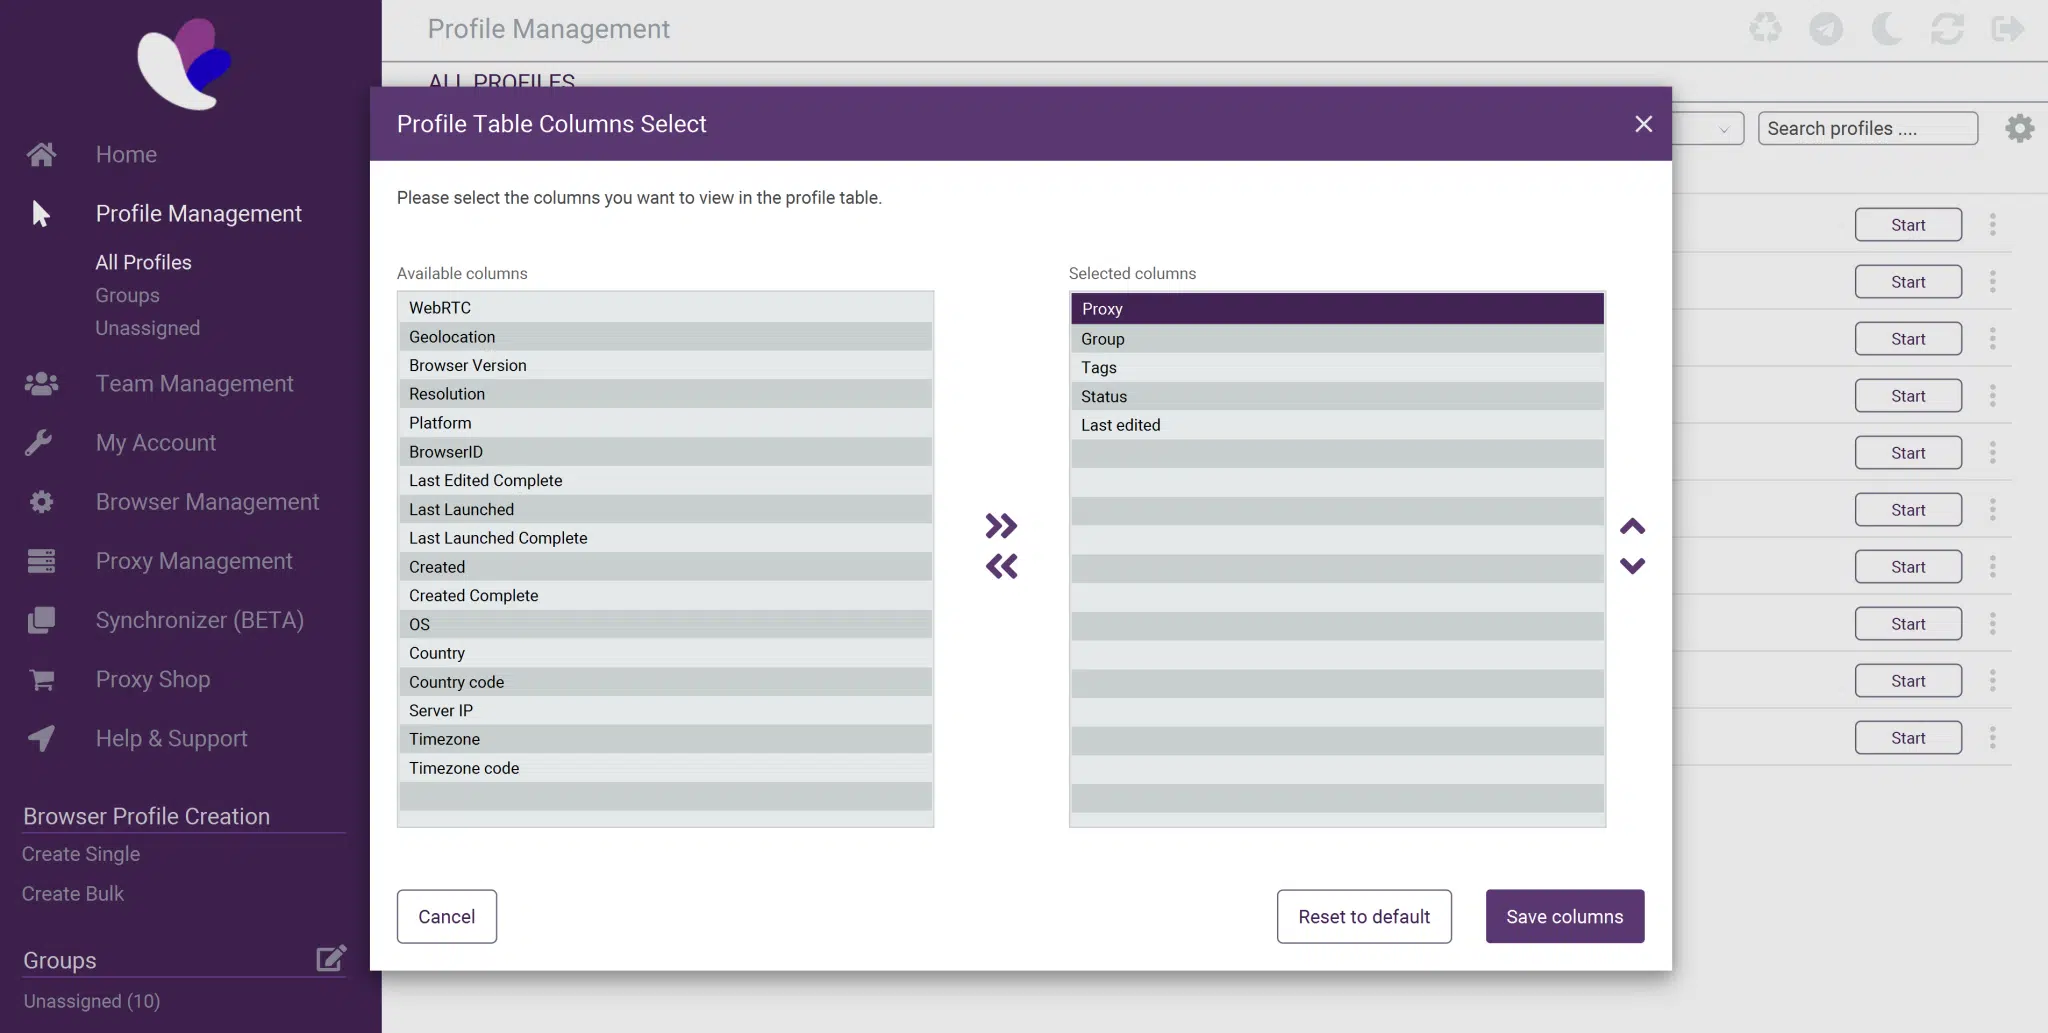Go to Team Management section
The width and height of the screenshot is (2048, 1033).
click(194, 384)
